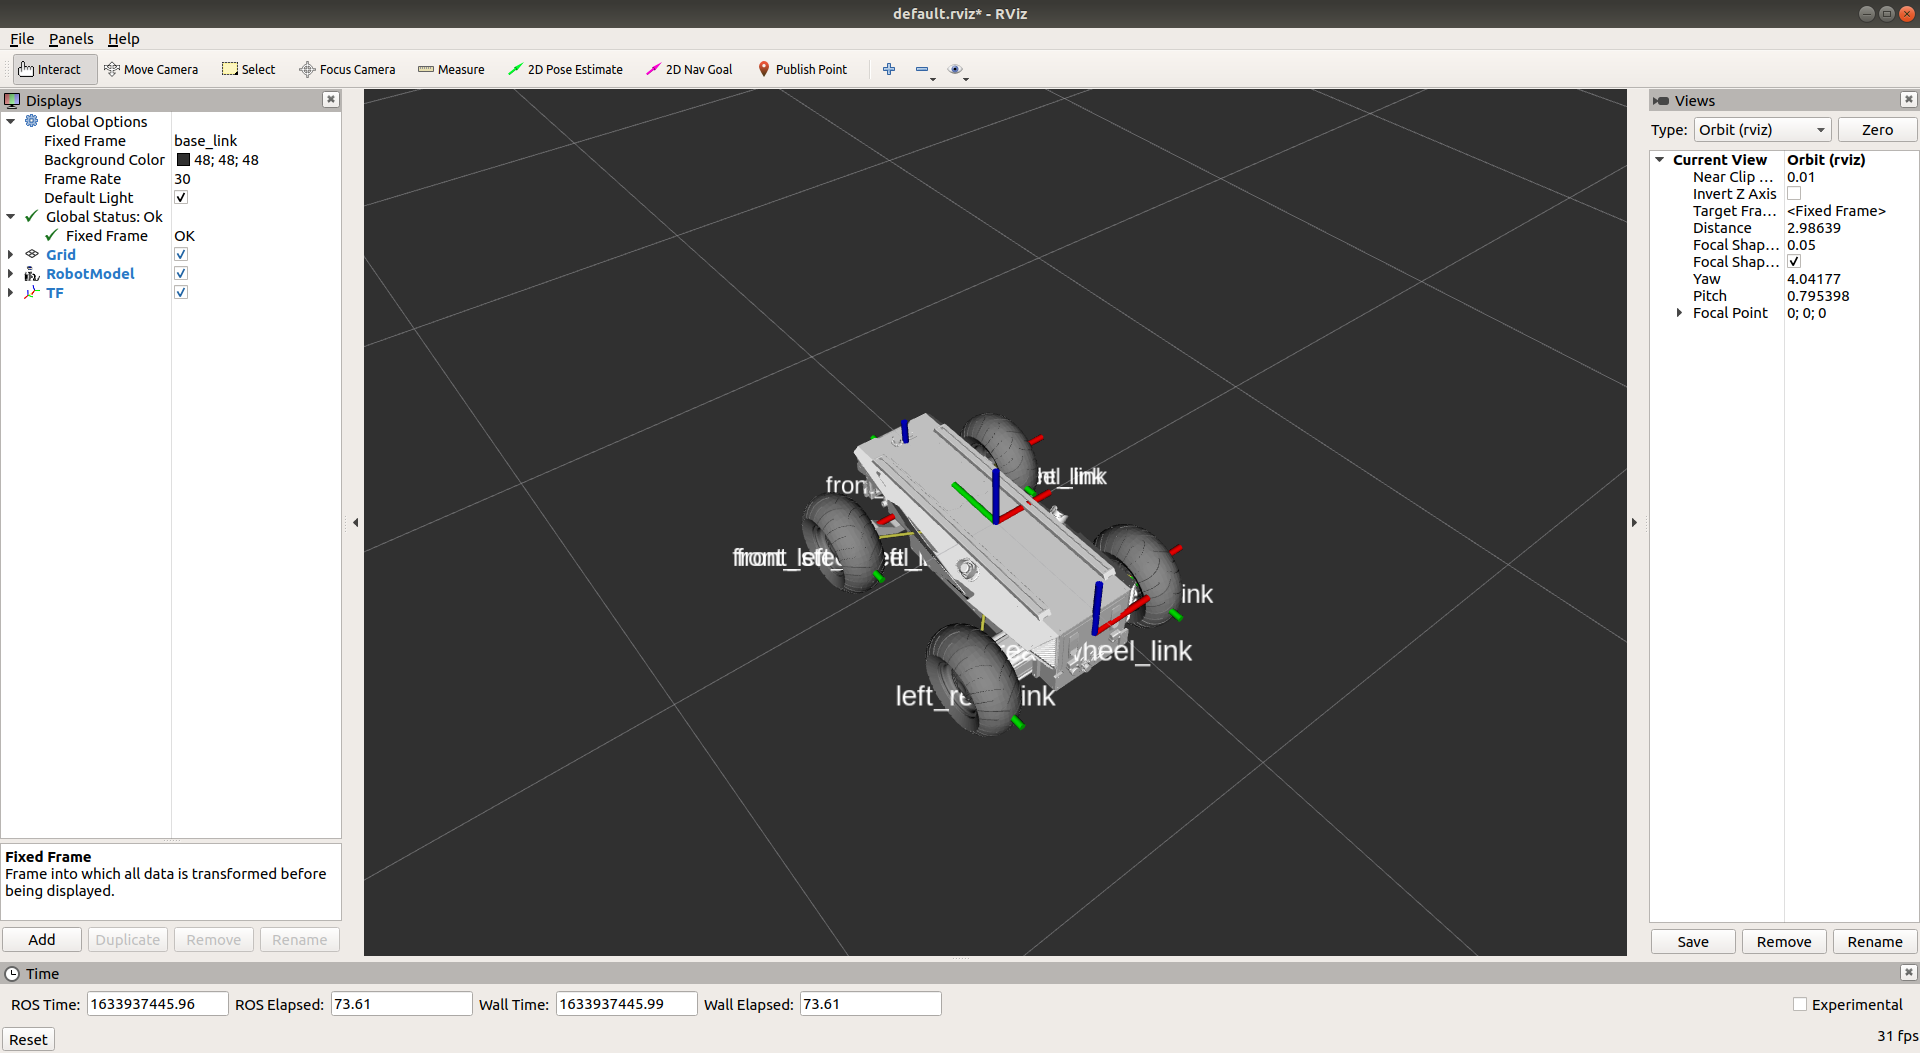1920x1053 pixels.
Task: Enable the Invert Z Axis checkbox
Action: click(1795, 193)
